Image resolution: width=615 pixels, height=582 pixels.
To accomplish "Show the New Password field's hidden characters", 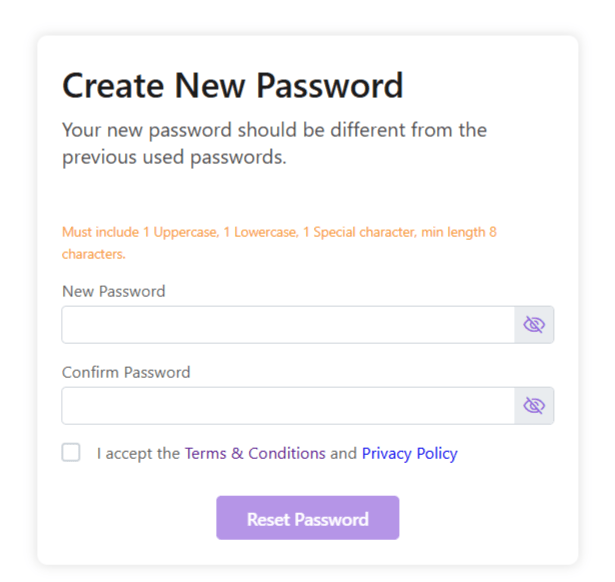I will click(x=534, y=325).
